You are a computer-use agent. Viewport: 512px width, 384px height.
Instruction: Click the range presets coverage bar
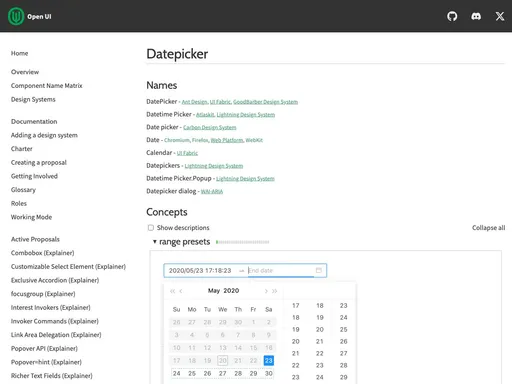(x=242, y=242)
